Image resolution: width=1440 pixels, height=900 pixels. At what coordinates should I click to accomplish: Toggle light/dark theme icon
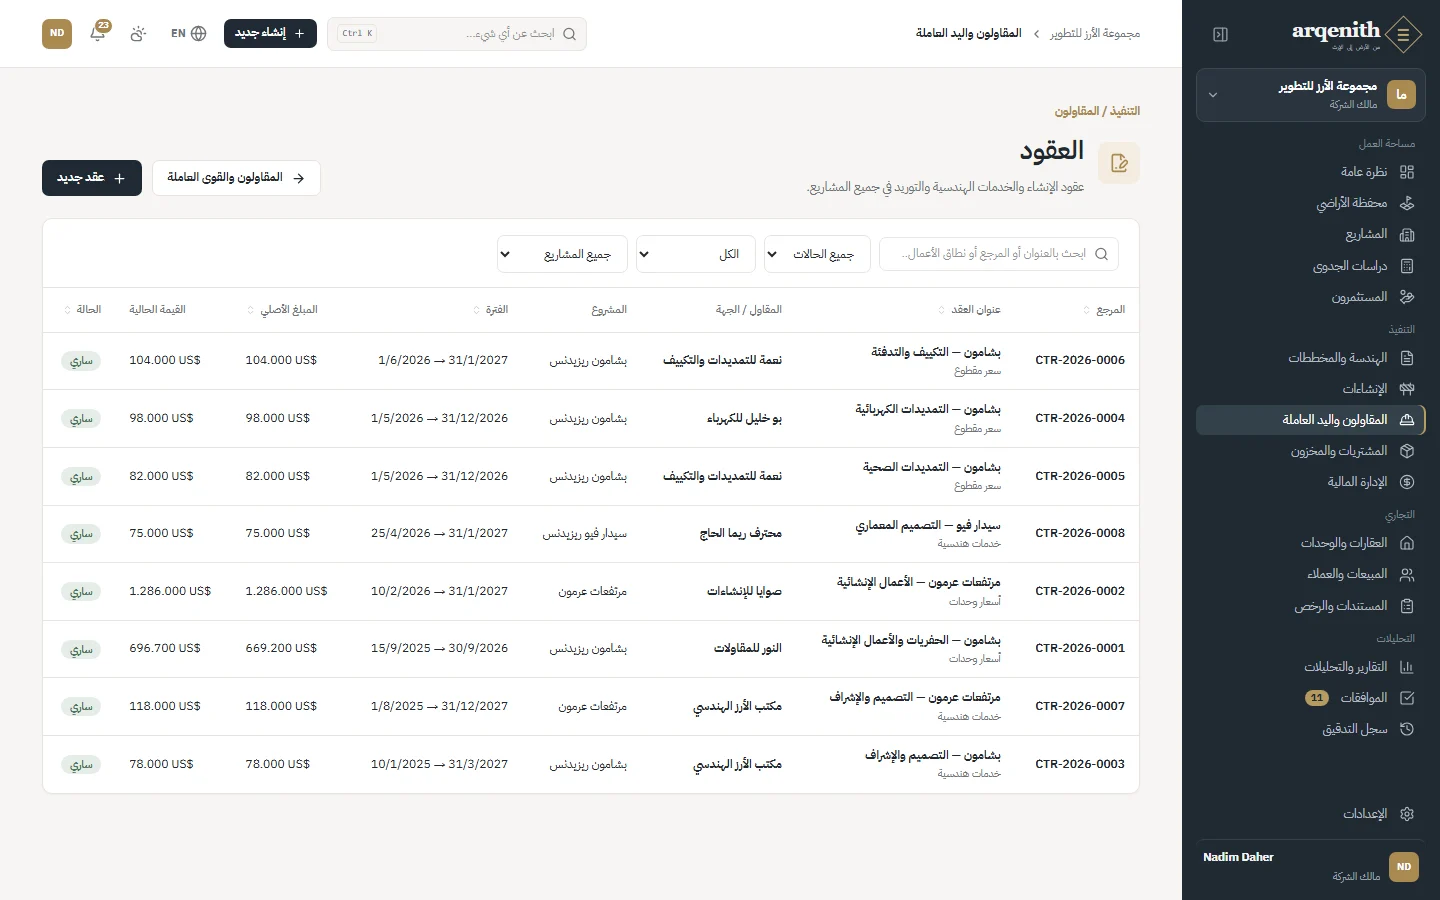point(138,33)
